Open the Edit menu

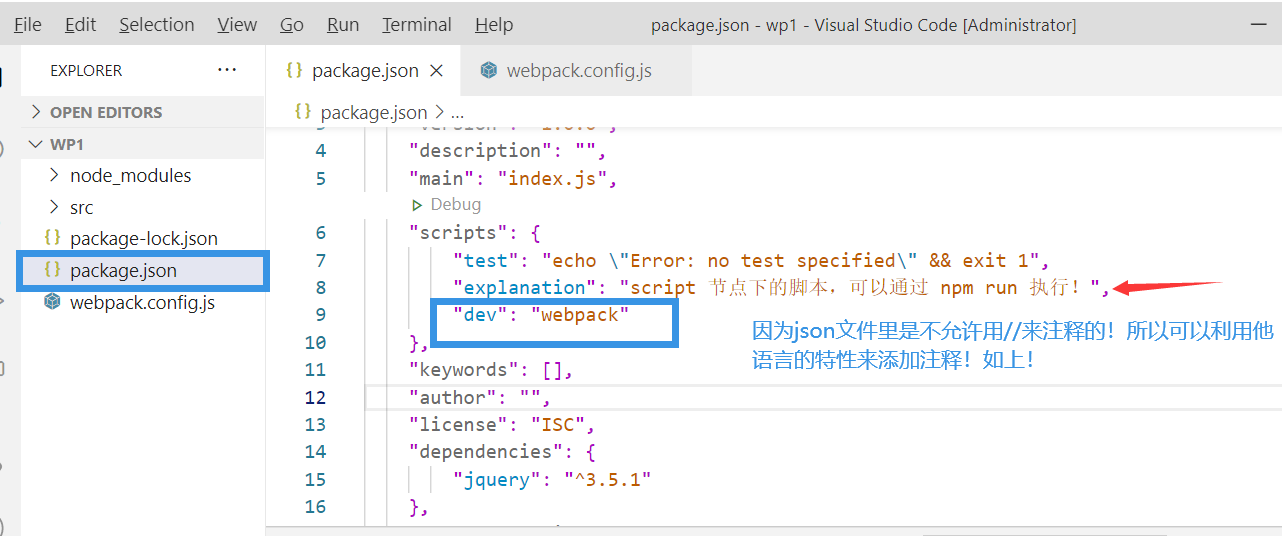click(81, 25)
